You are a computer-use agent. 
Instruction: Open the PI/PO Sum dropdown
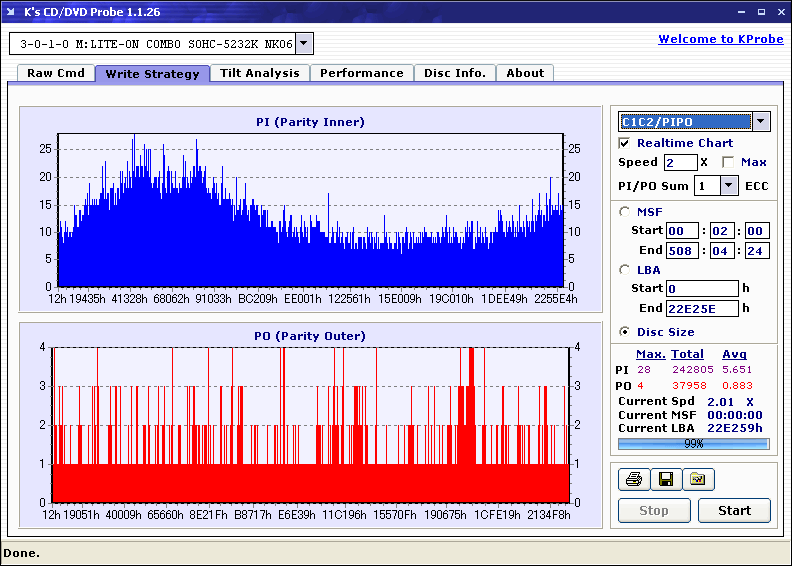pyautogui.click(x=728, y=185)
